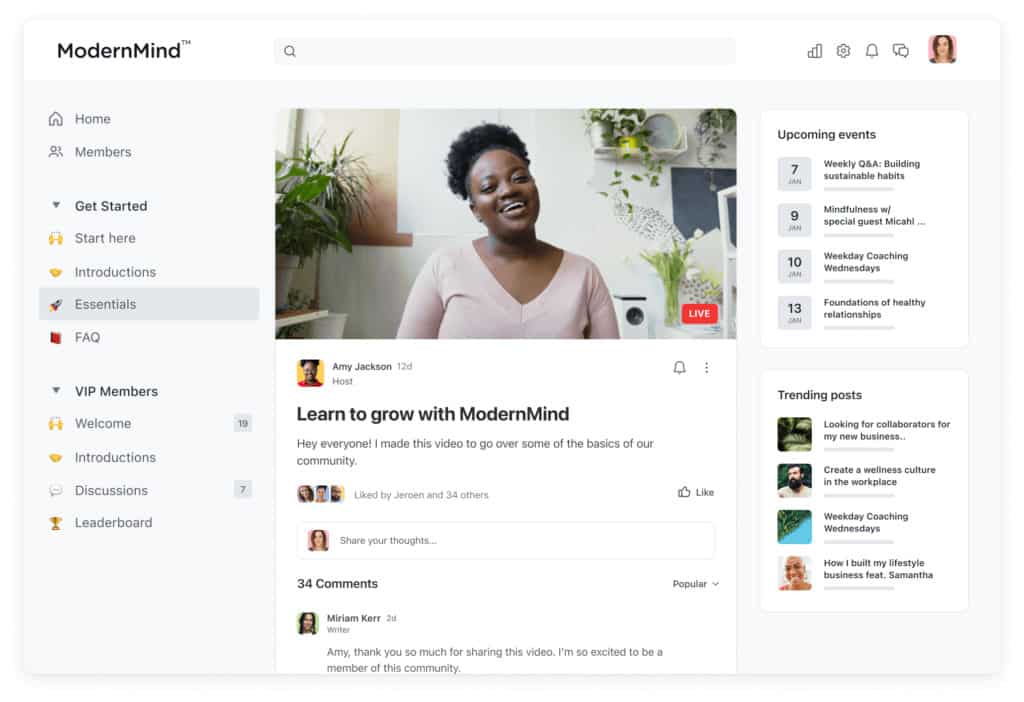
Task: Click Discussions unread badge 7
Action: point(242,490)
